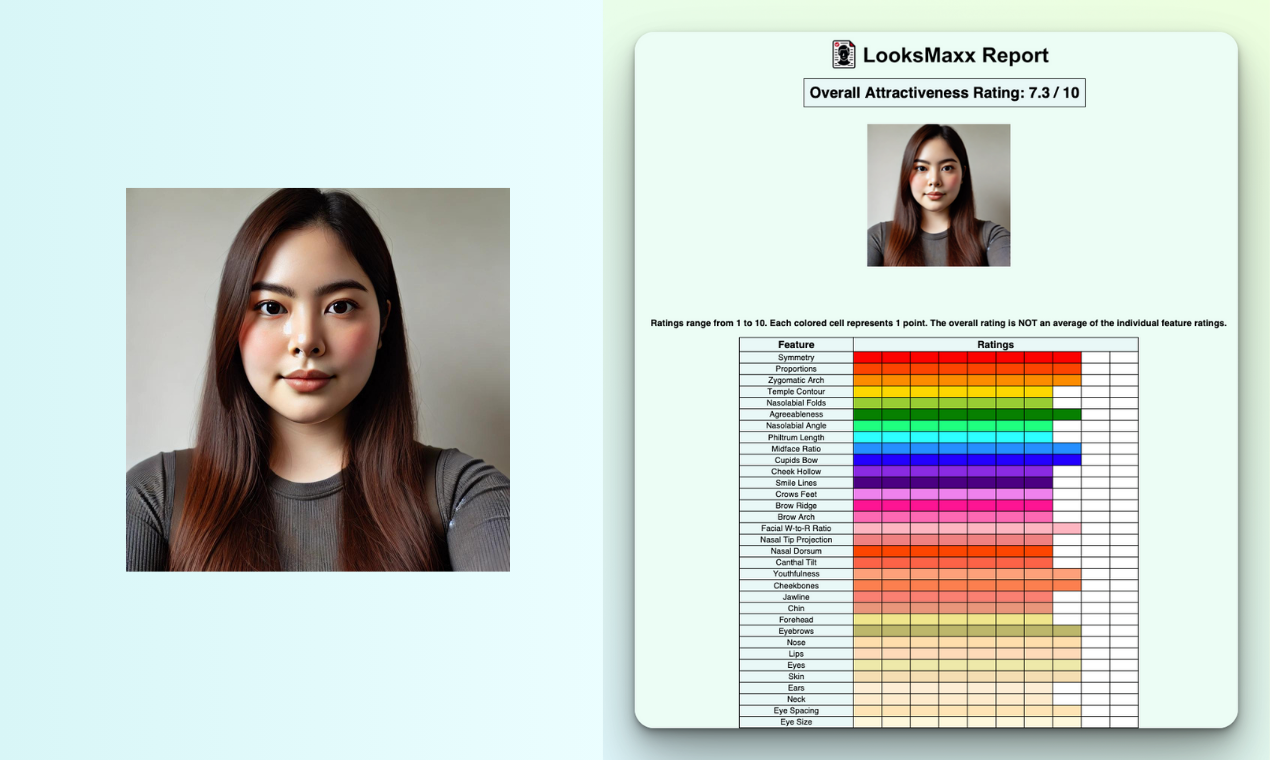The height and width of the screenshot is (760, 1270).
Task: Select the Midface Ratio feature label
Action: 796,449
